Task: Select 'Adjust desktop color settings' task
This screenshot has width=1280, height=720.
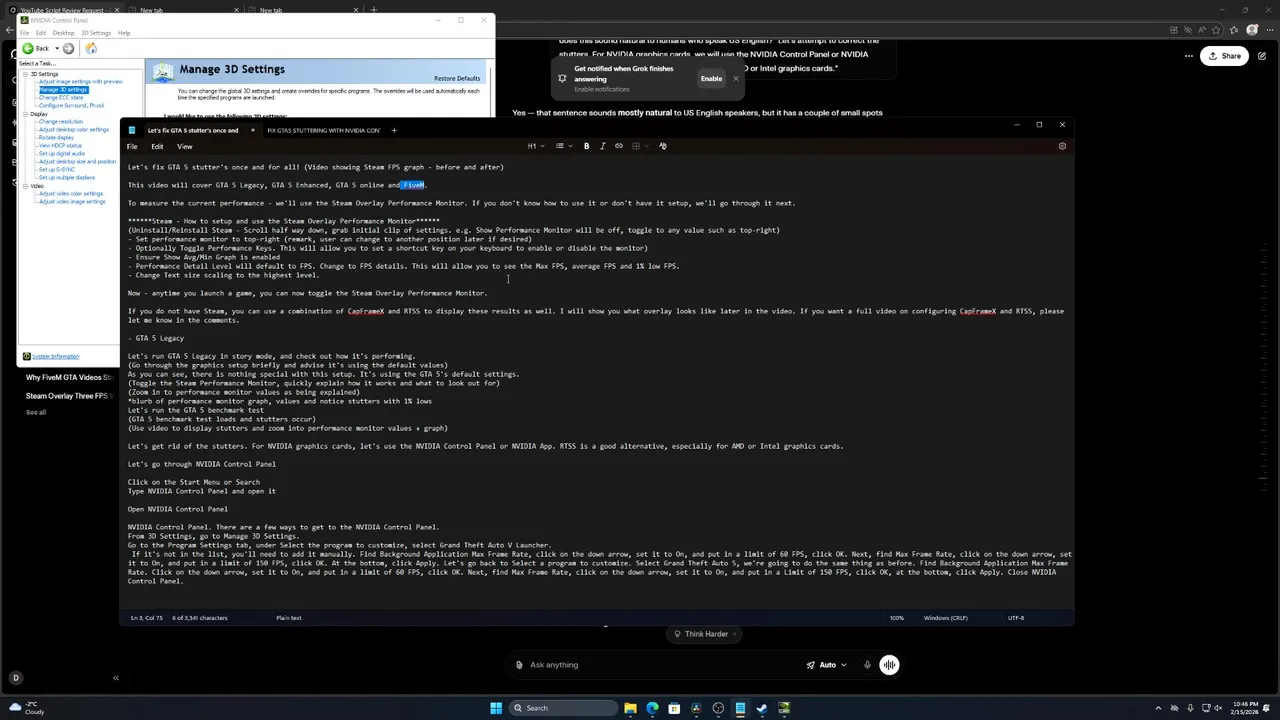Action: coord(74,130)
